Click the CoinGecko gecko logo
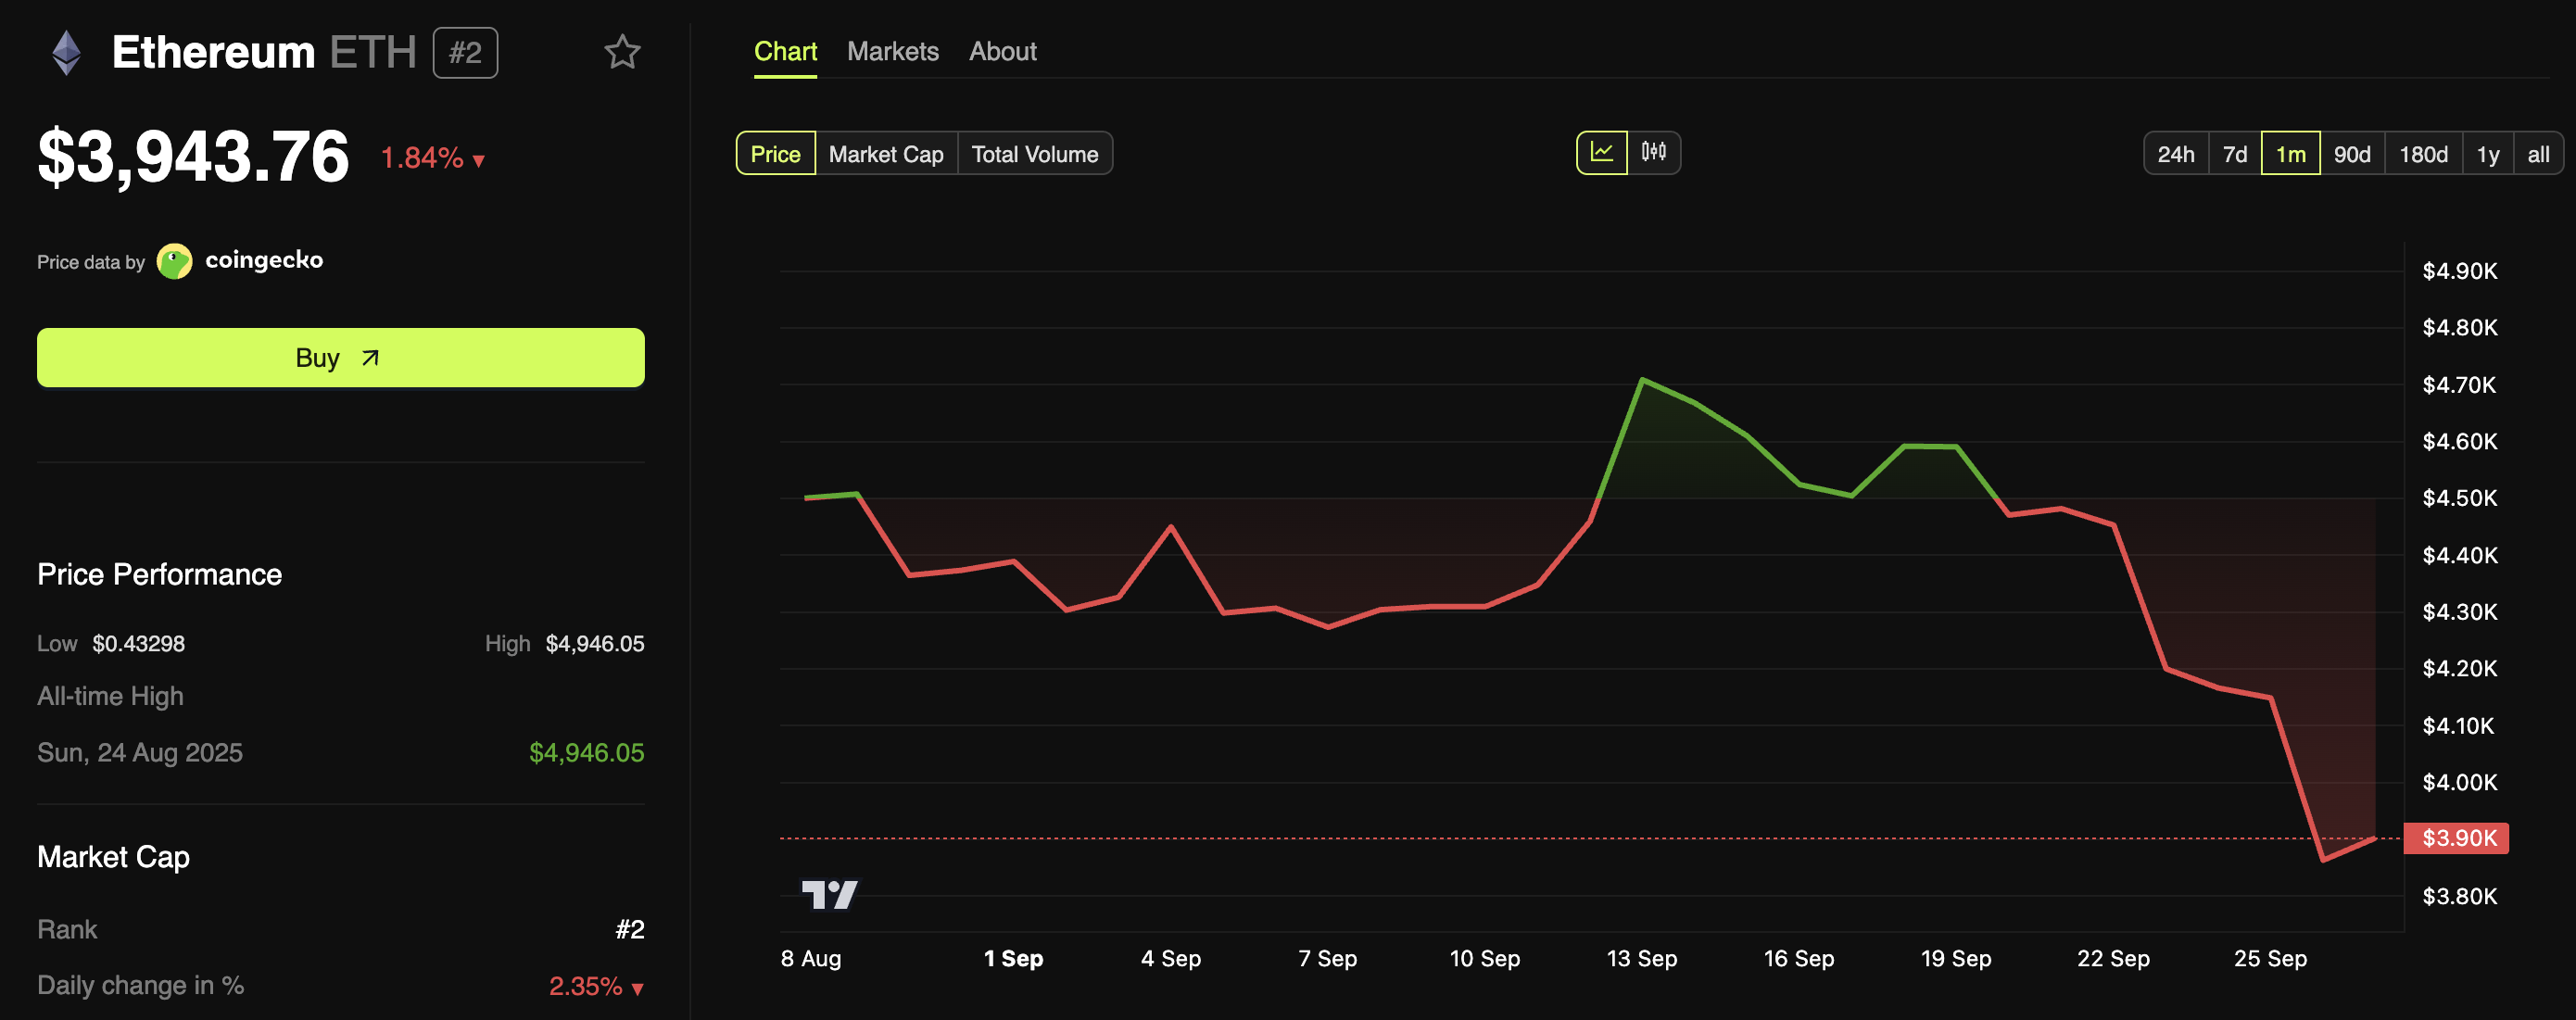2576x1020 pixels. click(175, 262)
